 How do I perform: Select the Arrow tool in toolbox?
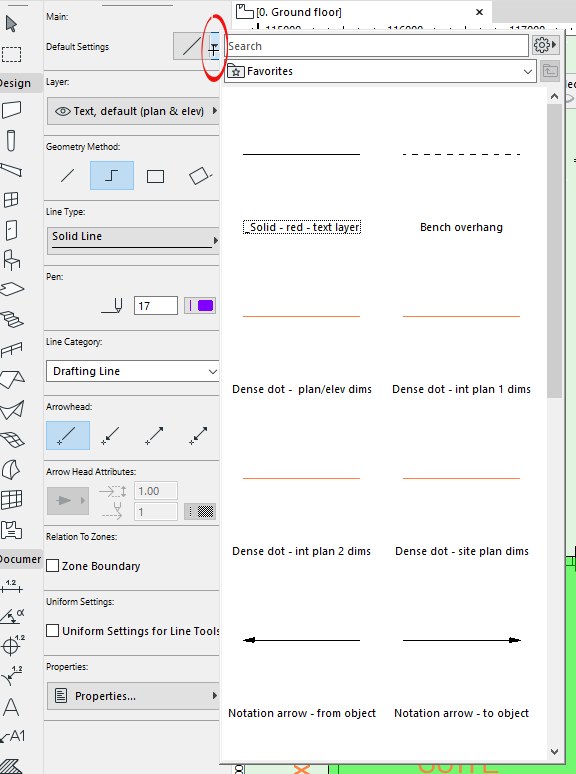point(11,24)
